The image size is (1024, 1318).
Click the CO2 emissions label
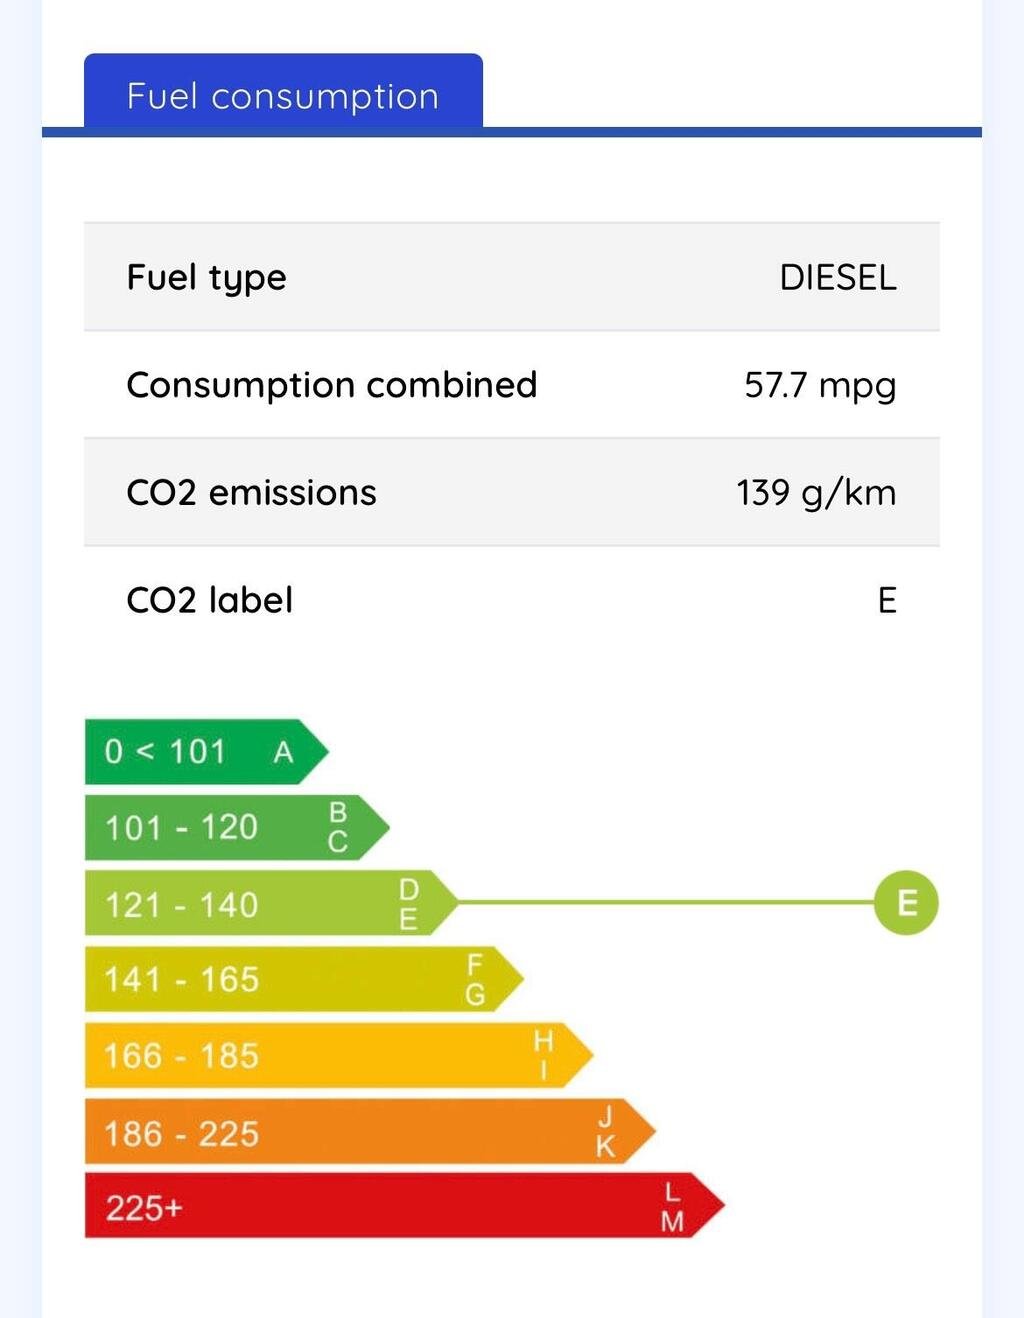251,493
